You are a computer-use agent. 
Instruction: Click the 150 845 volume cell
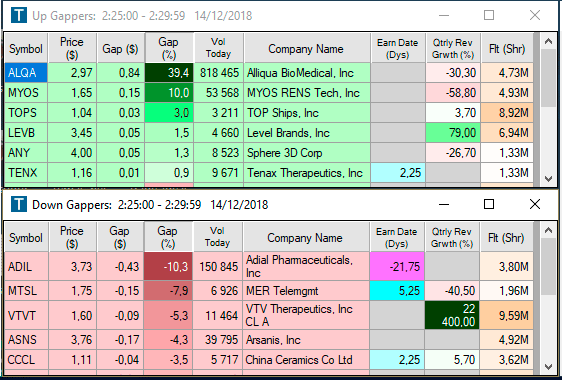click(218, 266)
